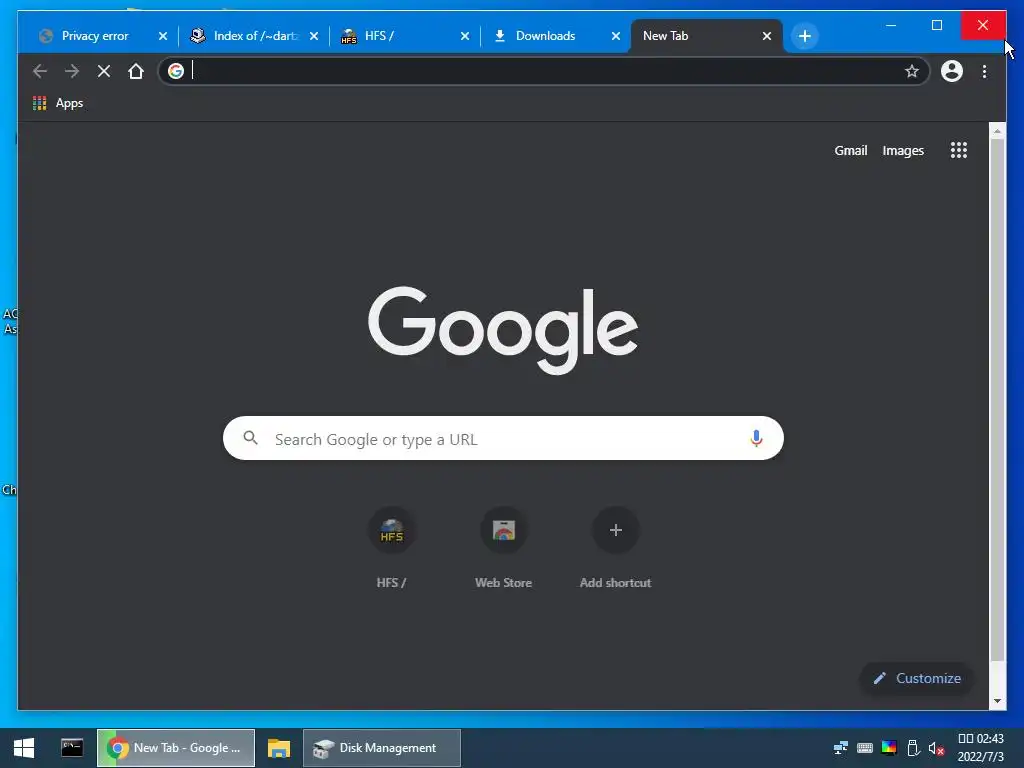Viewport: 1024px width, 768px height.
Task: Open the Gmail link
Action: (850, 151)
